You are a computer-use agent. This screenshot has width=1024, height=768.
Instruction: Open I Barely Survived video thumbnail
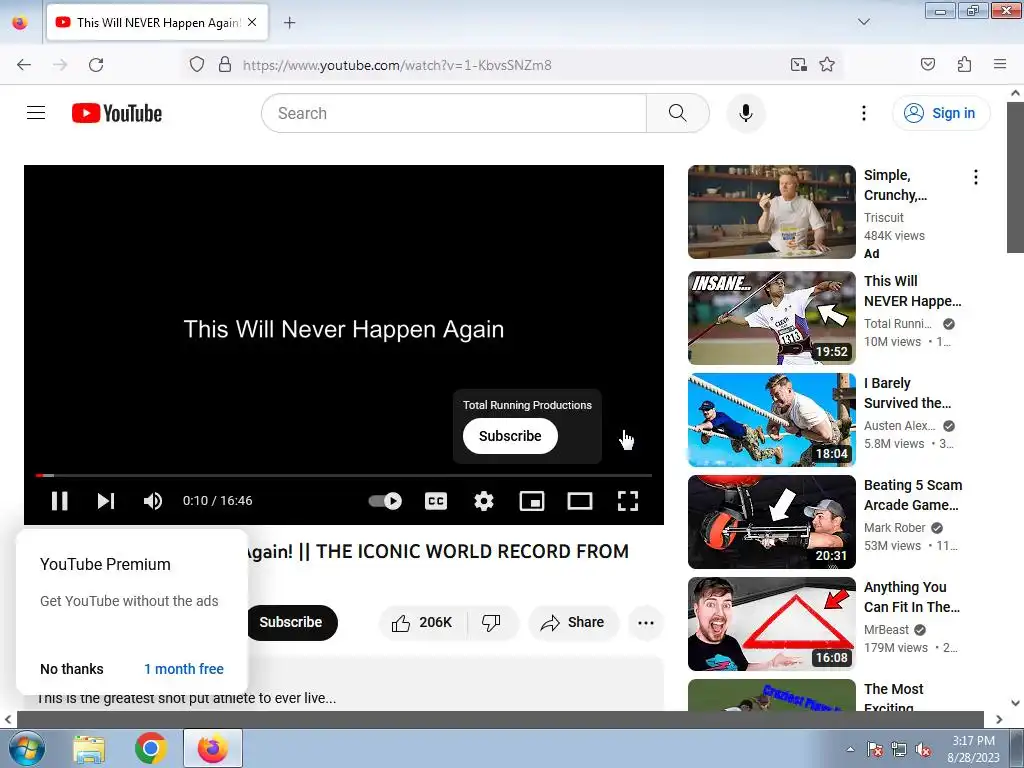click(772, 420)
